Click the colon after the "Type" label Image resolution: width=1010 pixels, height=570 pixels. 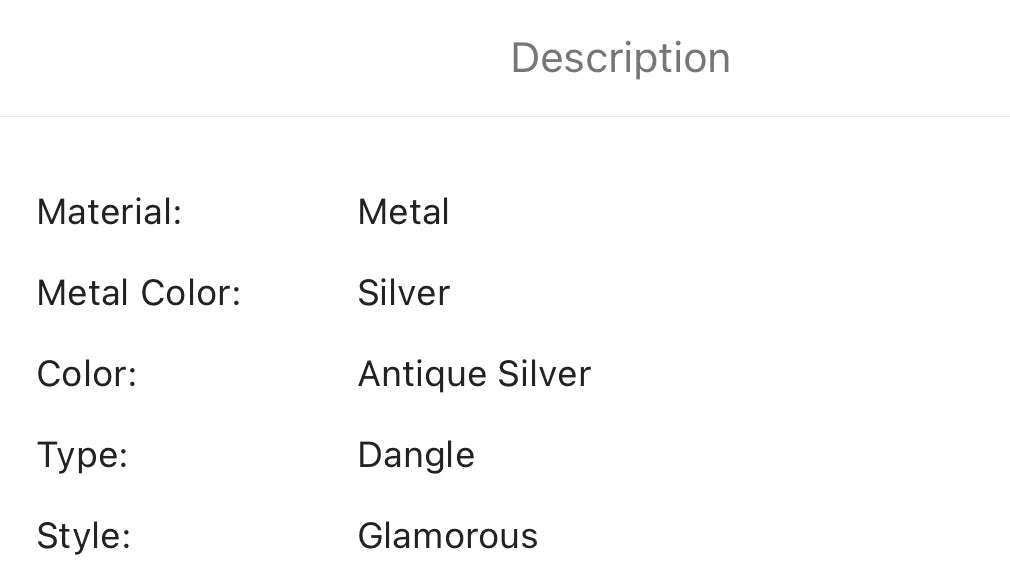pyautogui.click(x=123, y=457)
